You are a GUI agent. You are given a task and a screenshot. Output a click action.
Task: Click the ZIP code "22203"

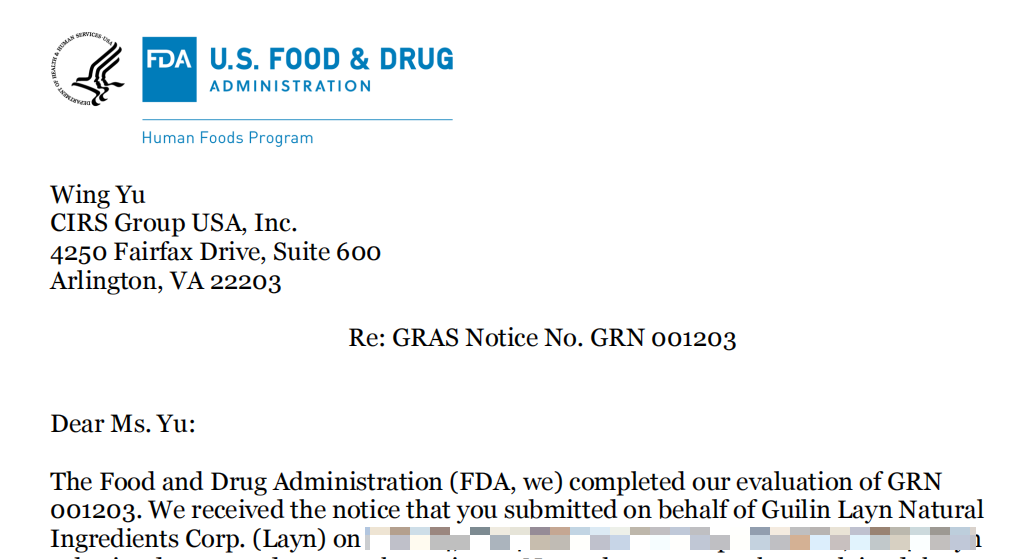[x=245, y=281]
